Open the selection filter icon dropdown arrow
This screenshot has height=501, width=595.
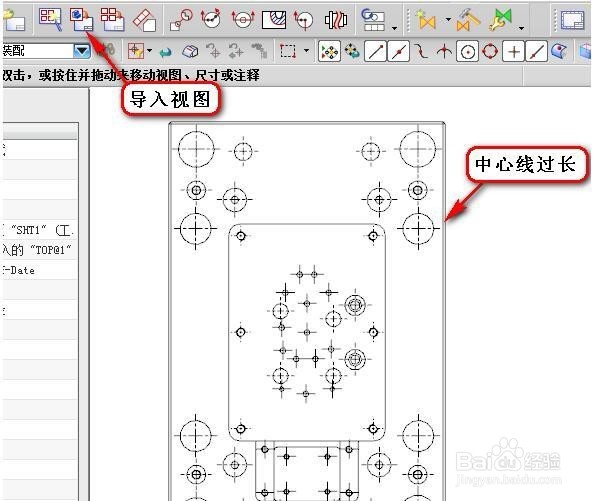coord(150,50)
